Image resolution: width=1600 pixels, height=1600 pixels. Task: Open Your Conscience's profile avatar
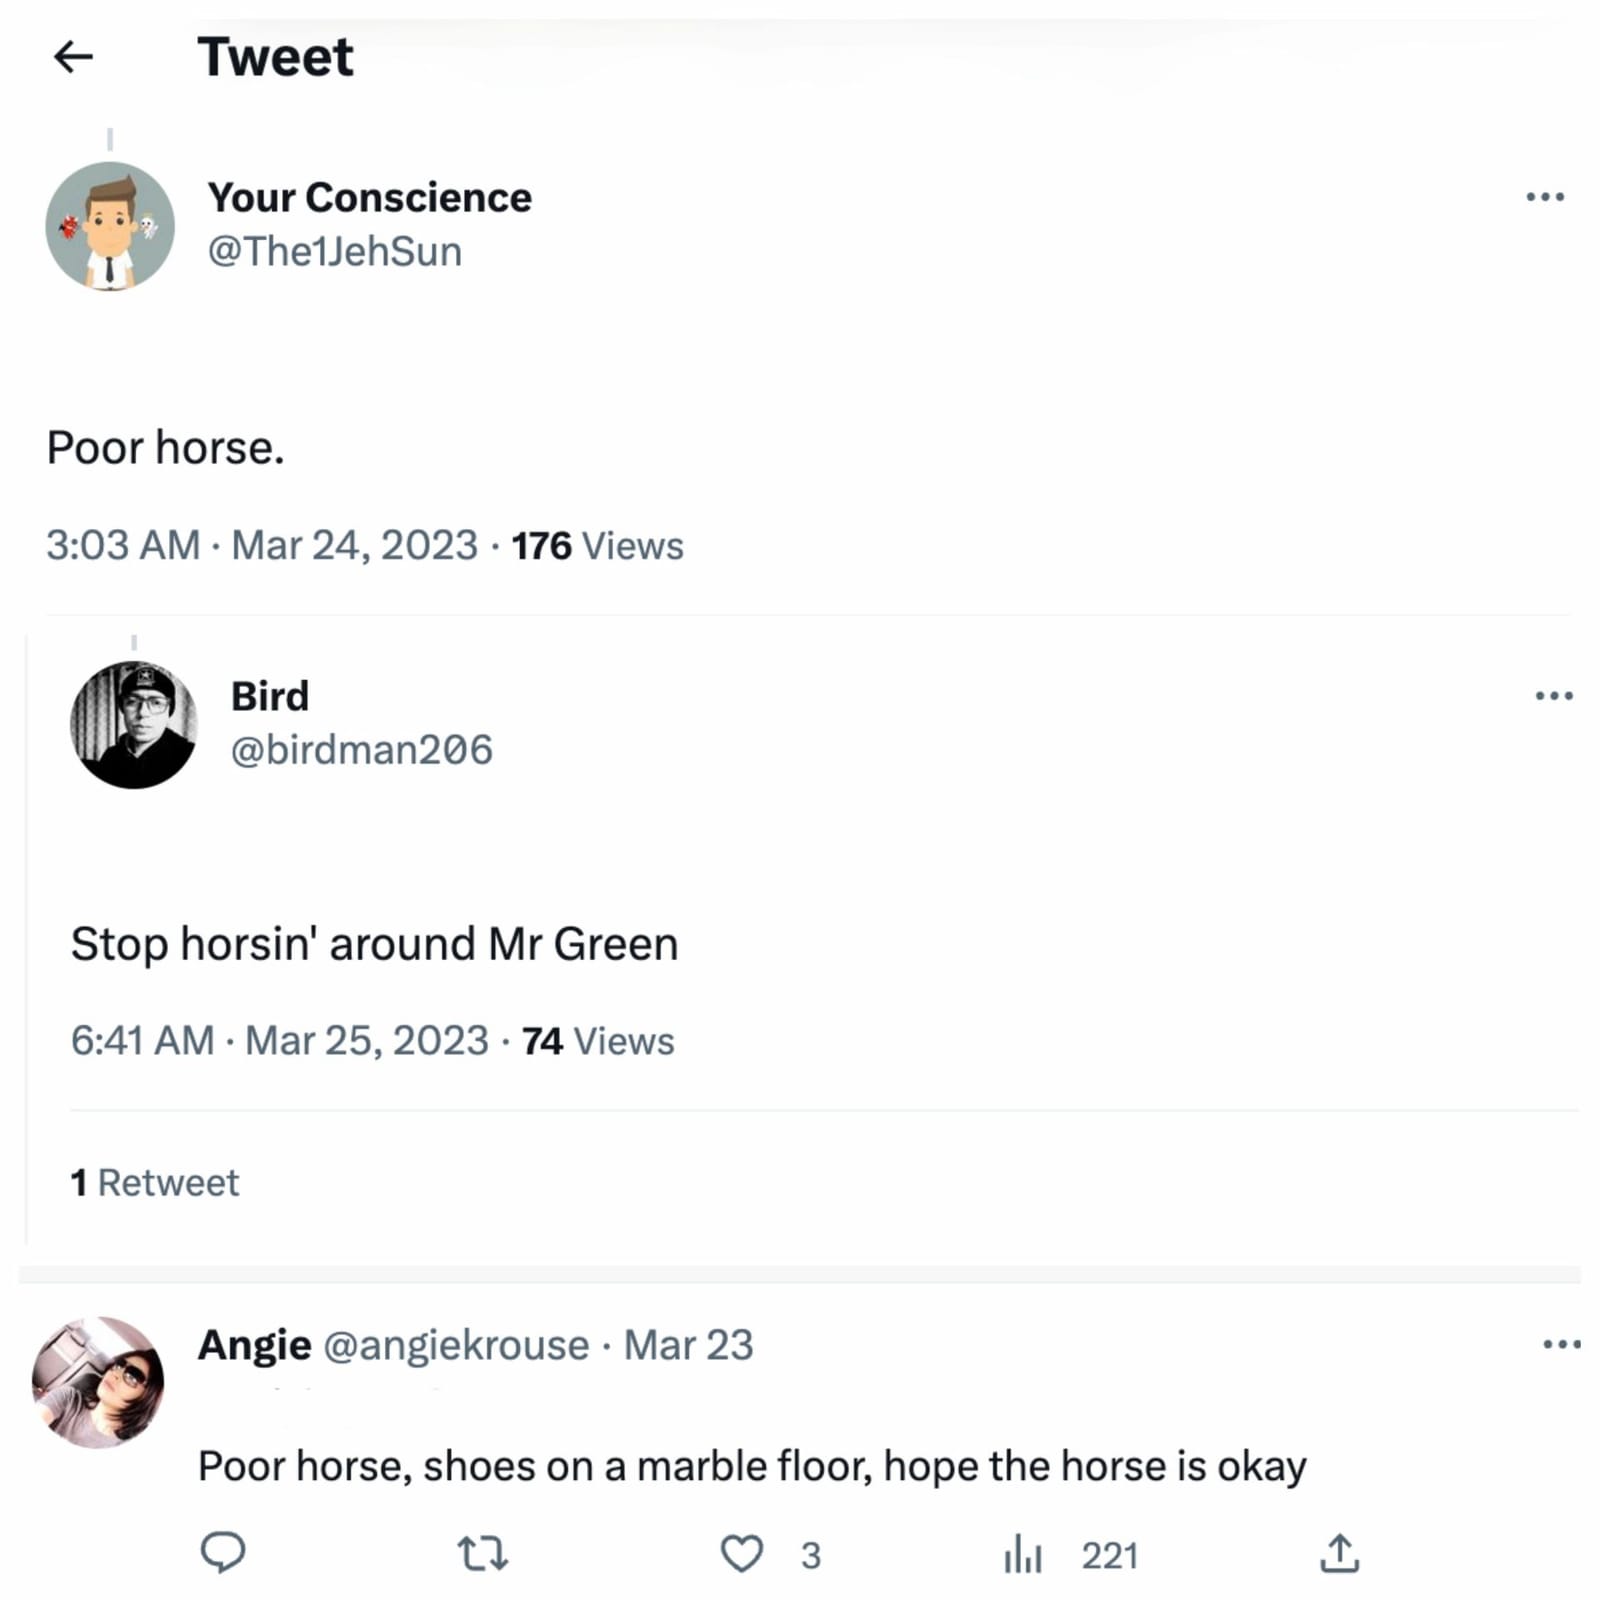[110, 225]
